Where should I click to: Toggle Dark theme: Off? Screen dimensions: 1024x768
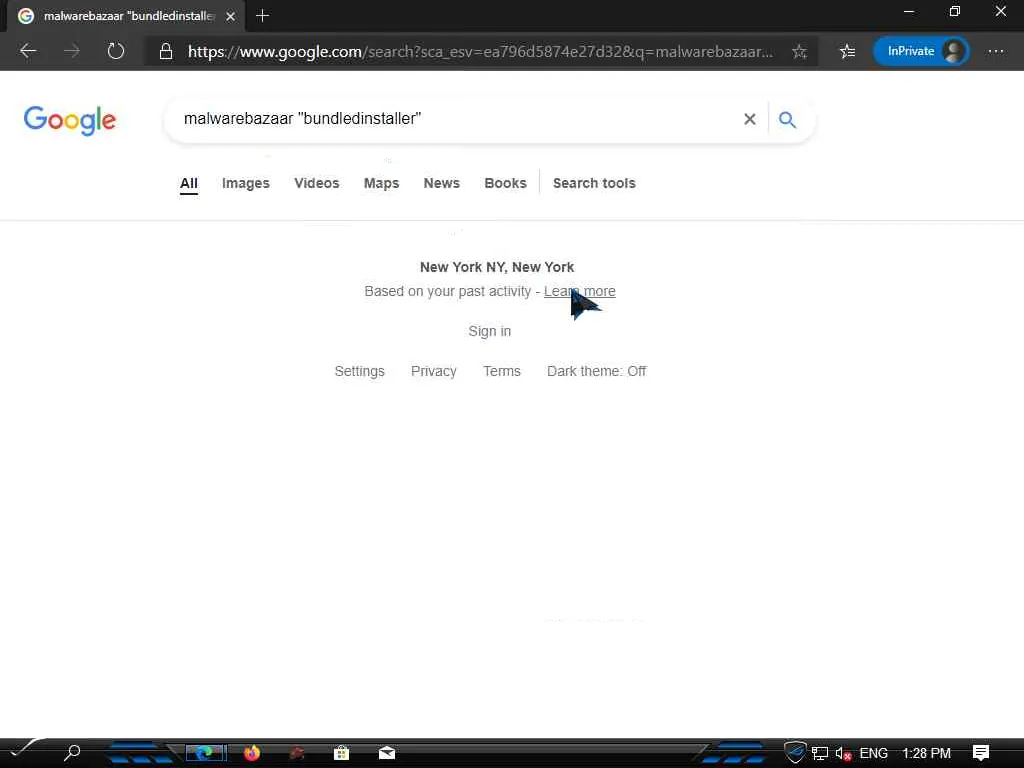click(596, 371)
